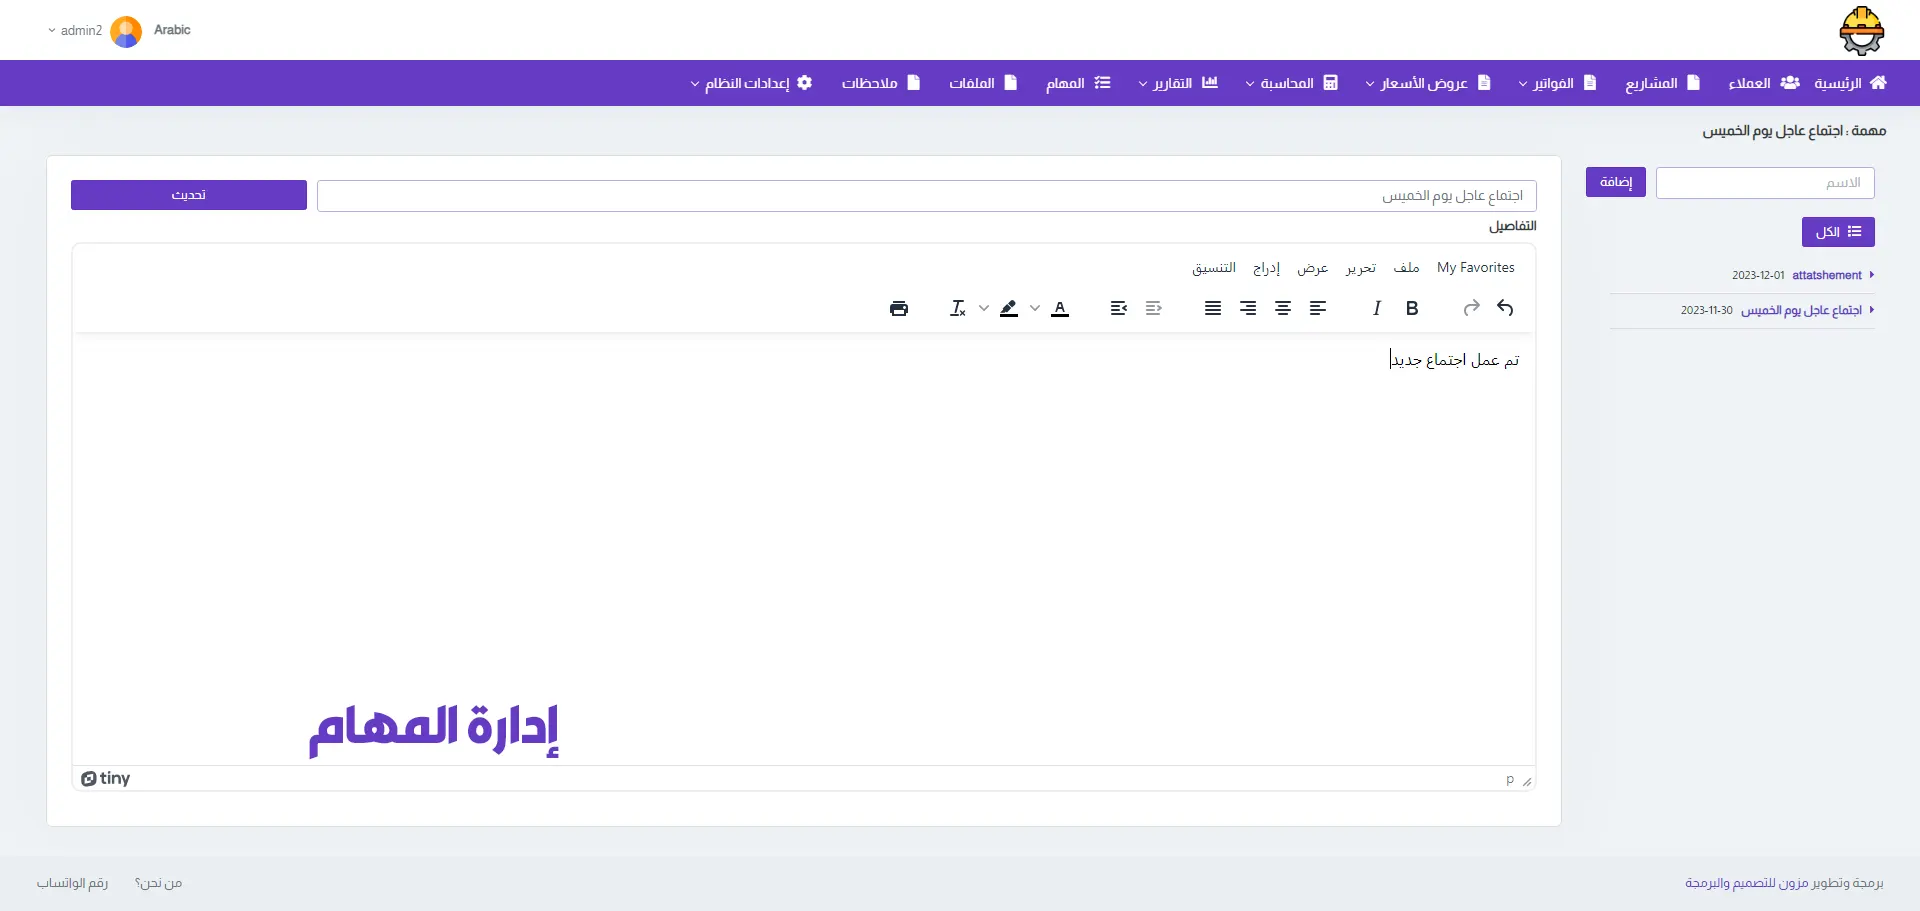
Task: Click the الاسم name input field
Action: tap(1764, 183)
